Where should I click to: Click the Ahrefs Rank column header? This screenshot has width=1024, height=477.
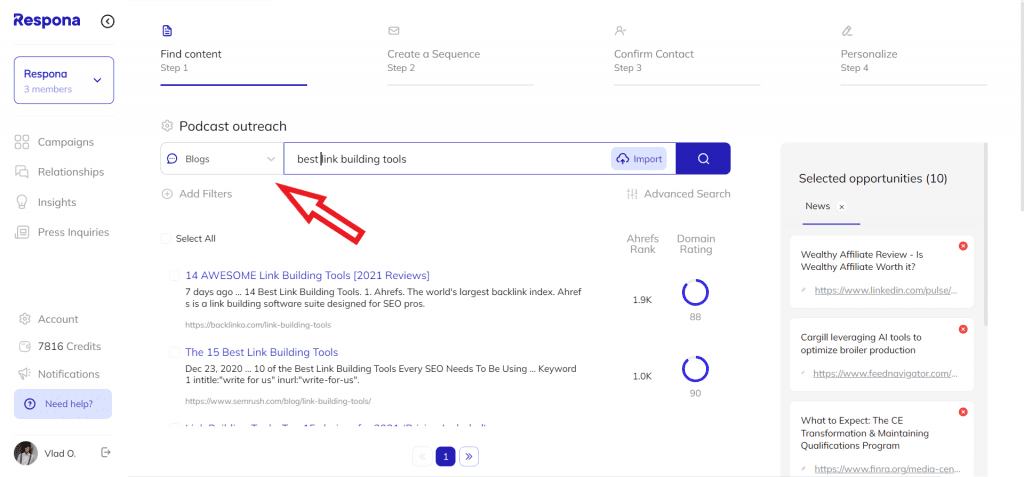(x=643, y=244)
